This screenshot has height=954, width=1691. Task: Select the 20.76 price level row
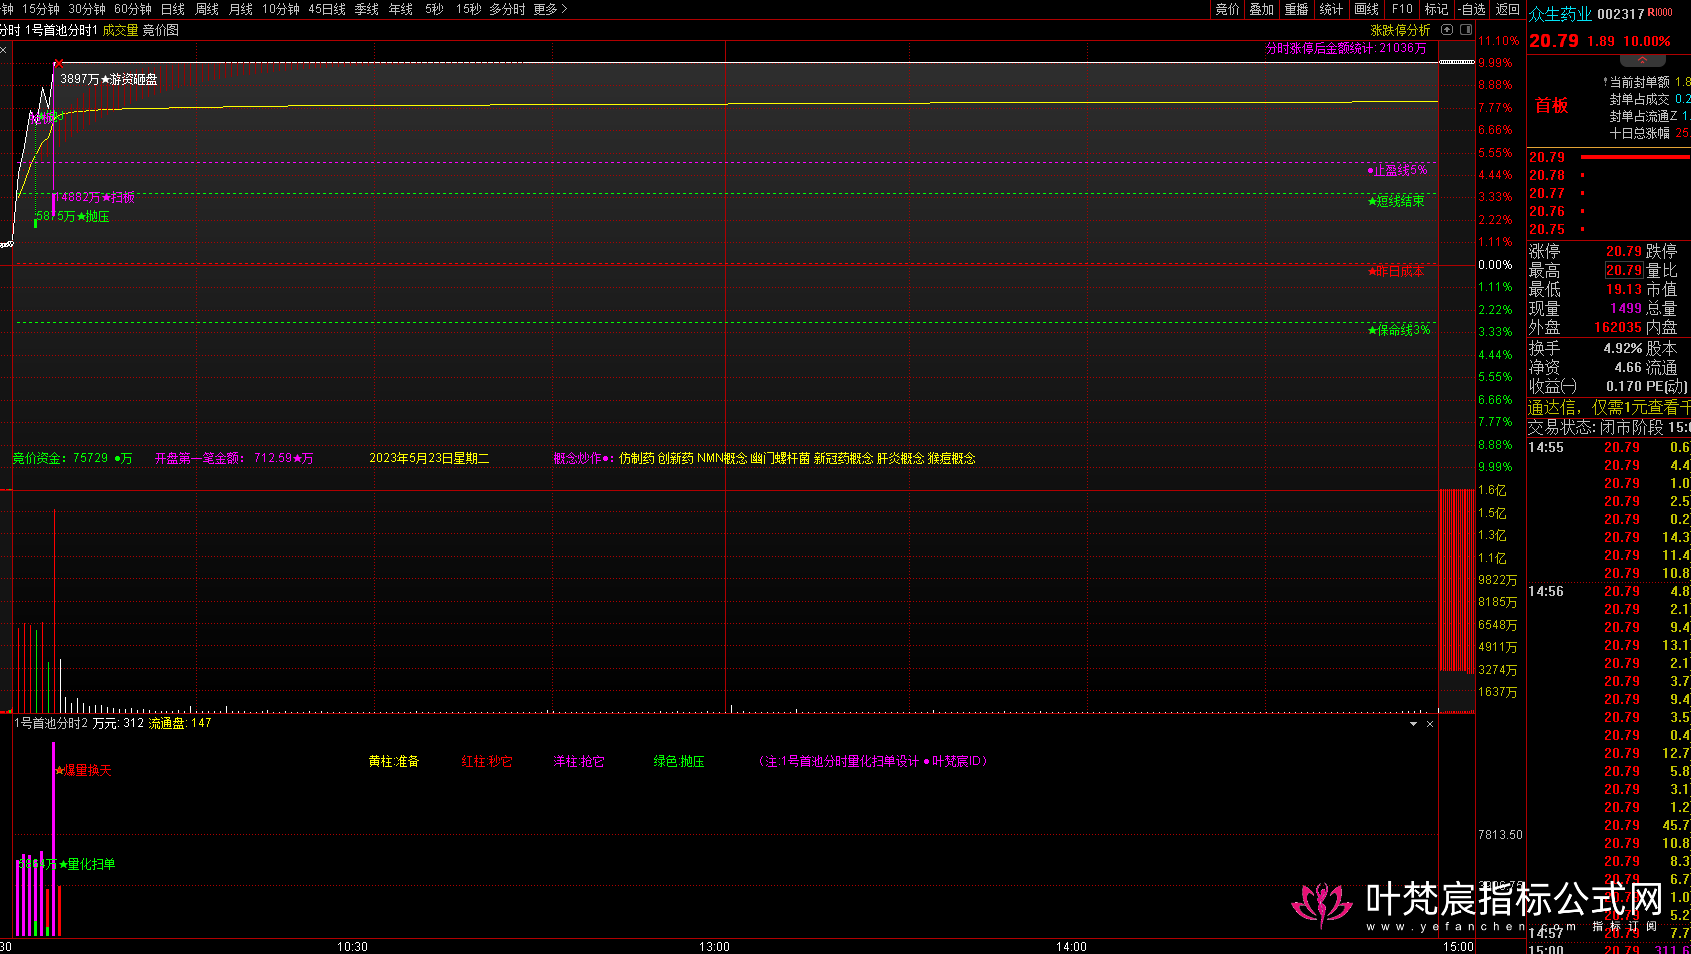[x=1608, y=211]
